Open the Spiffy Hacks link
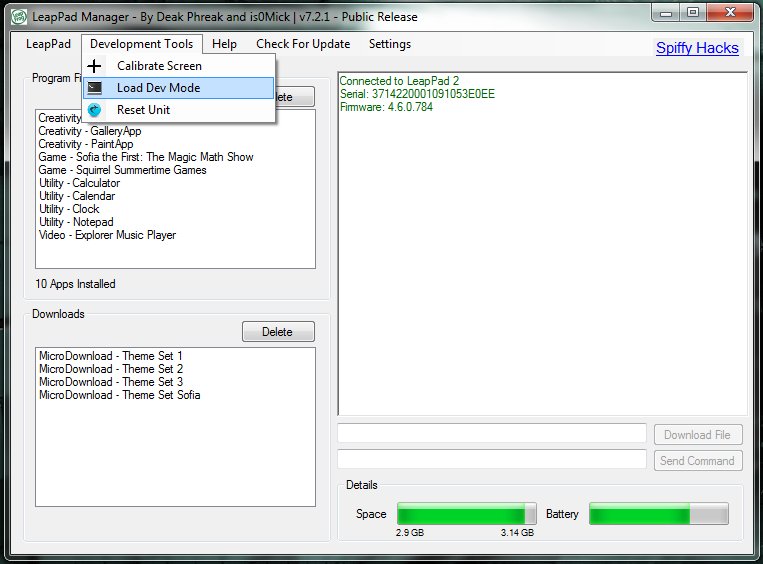The width and height of the screenshot is (763, 564). click(x=697, y=48)
